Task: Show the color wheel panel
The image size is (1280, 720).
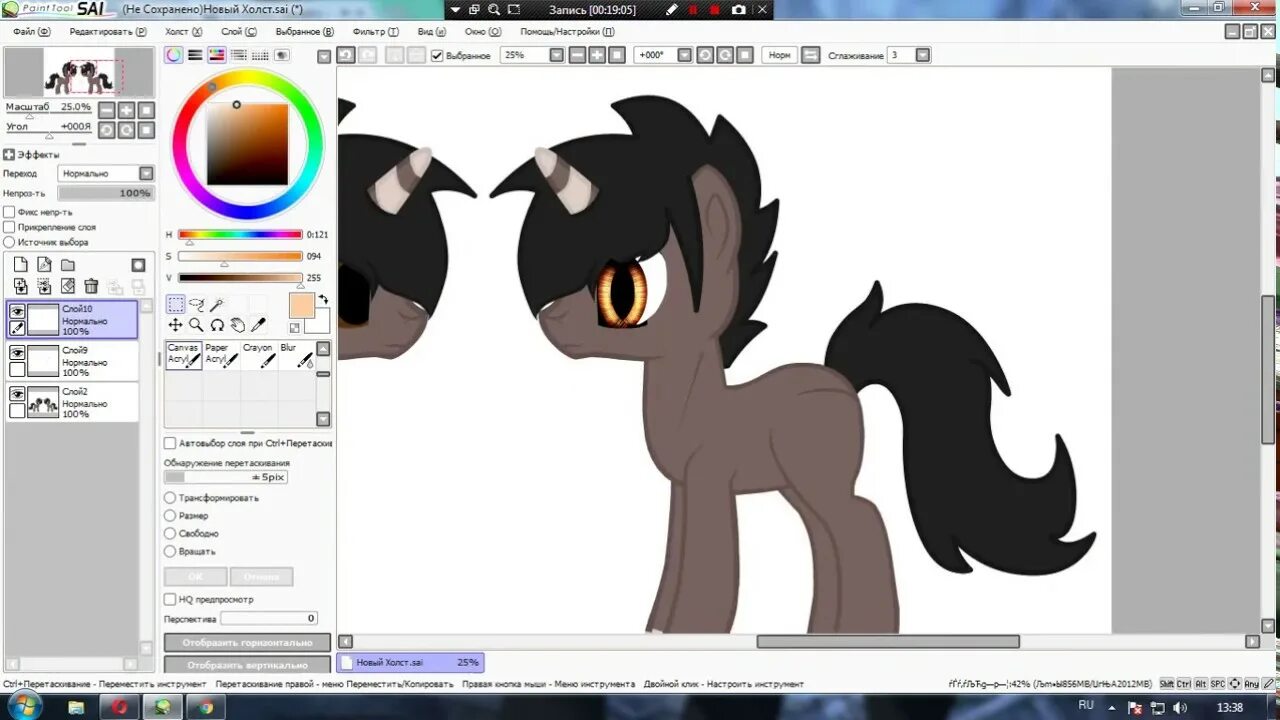Action: 174,56
